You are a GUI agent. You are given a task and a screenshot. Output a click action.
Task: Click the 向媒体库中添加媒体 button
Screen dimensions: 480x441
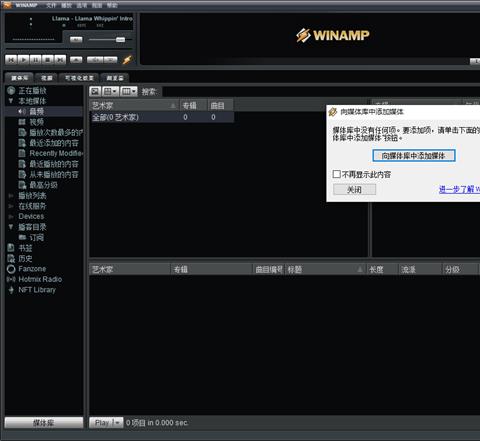tap(414, 156)
